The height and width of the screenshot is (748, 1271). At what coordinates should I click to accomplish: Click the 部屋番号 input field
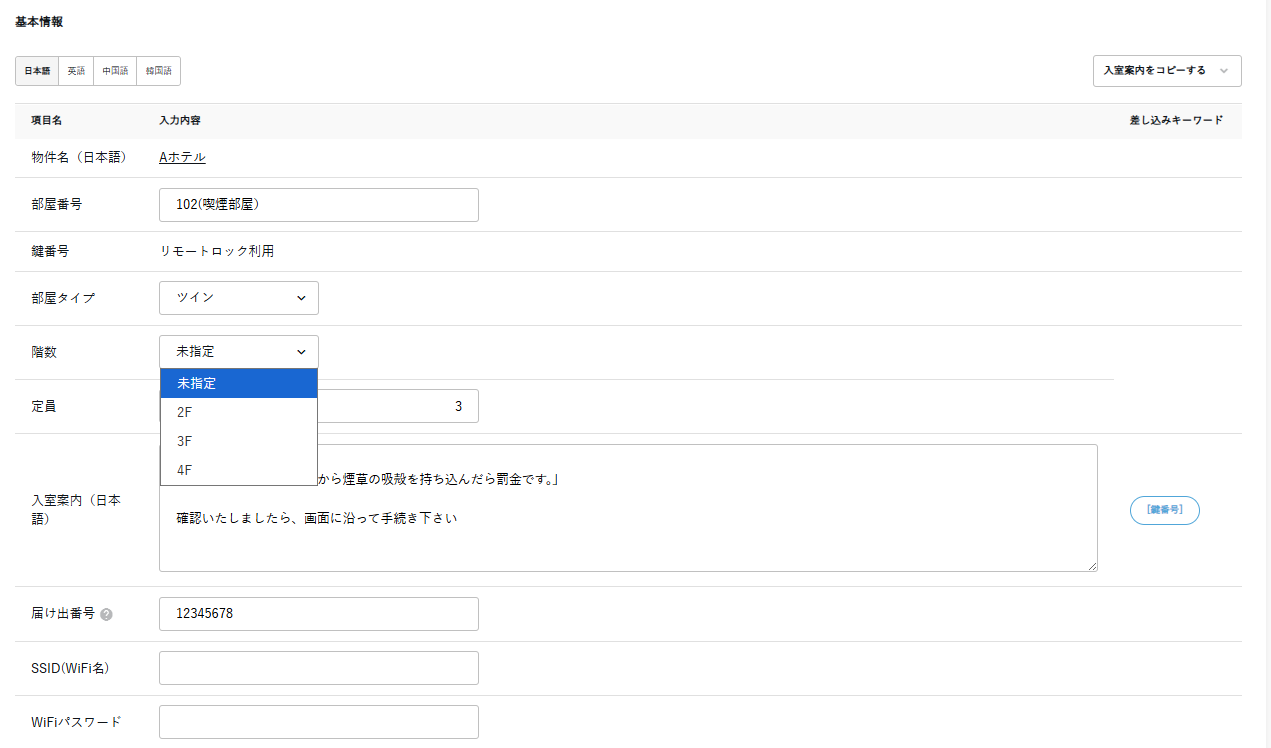pos(318,205)
